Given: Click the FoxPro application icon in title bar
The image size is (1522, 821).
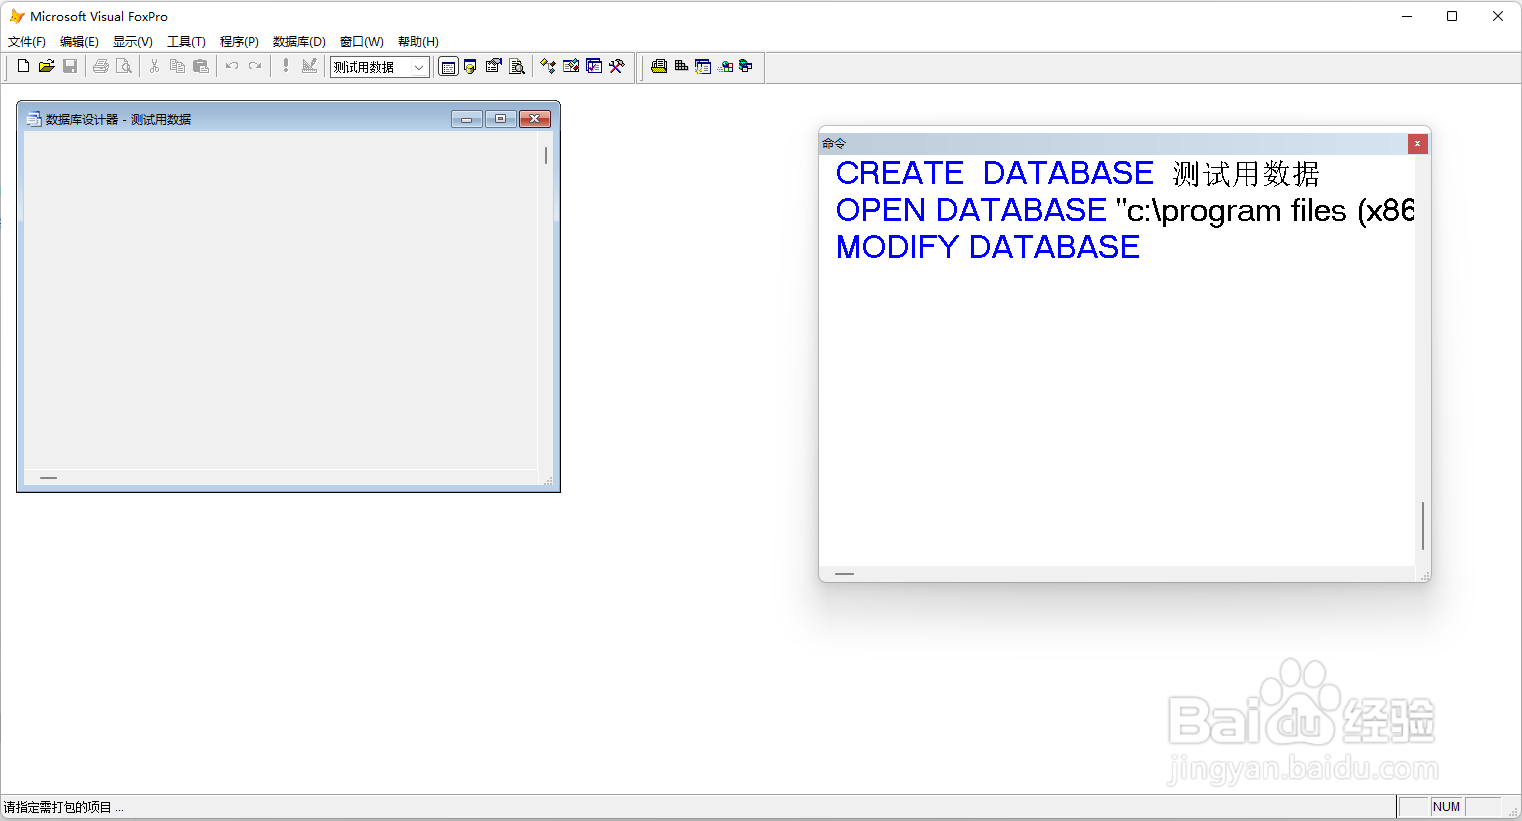Looking at the screenshot, I should 17,16.
